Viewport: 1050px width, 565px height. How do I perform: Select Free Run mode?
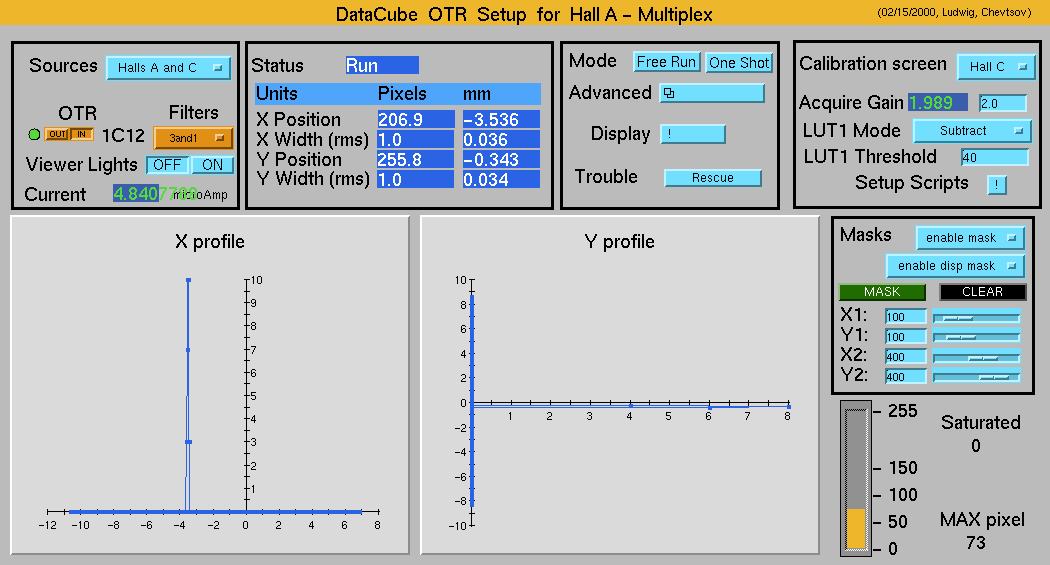tap(667, 62)
